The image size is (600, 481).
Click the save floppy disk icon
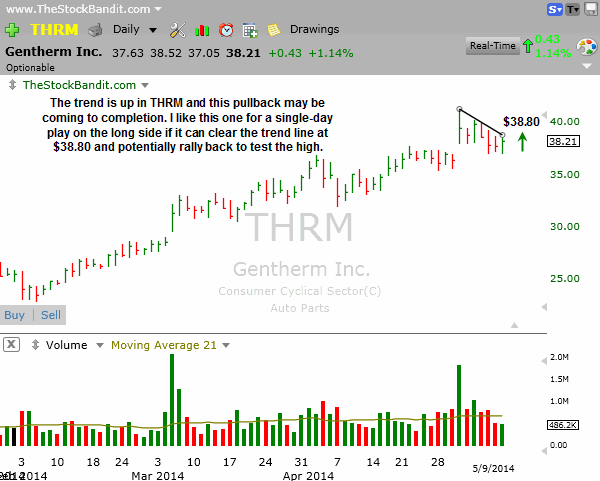[591, 9]
